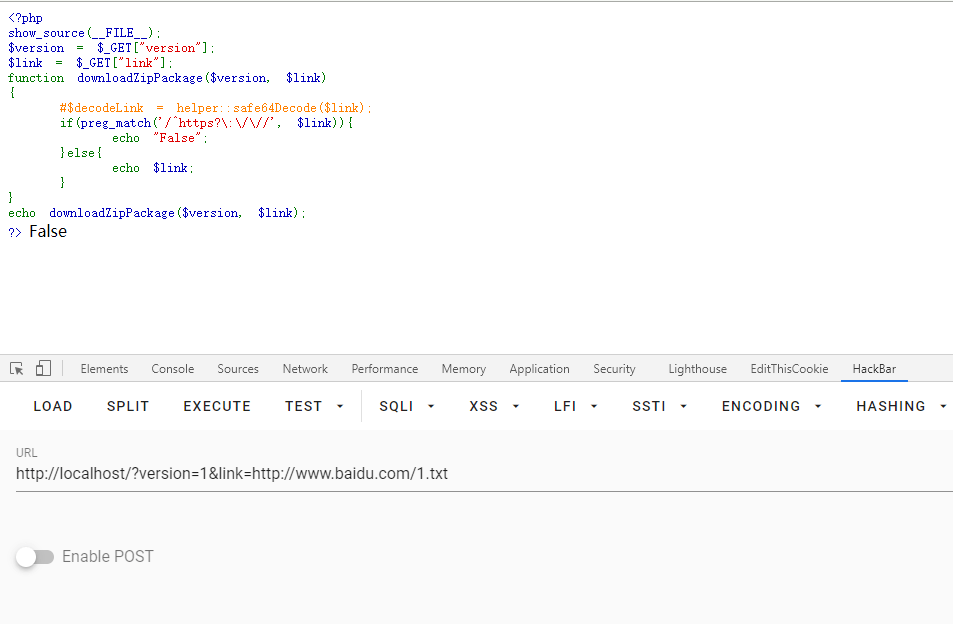Enable the POST toggle switch

[x=35, y=557]
